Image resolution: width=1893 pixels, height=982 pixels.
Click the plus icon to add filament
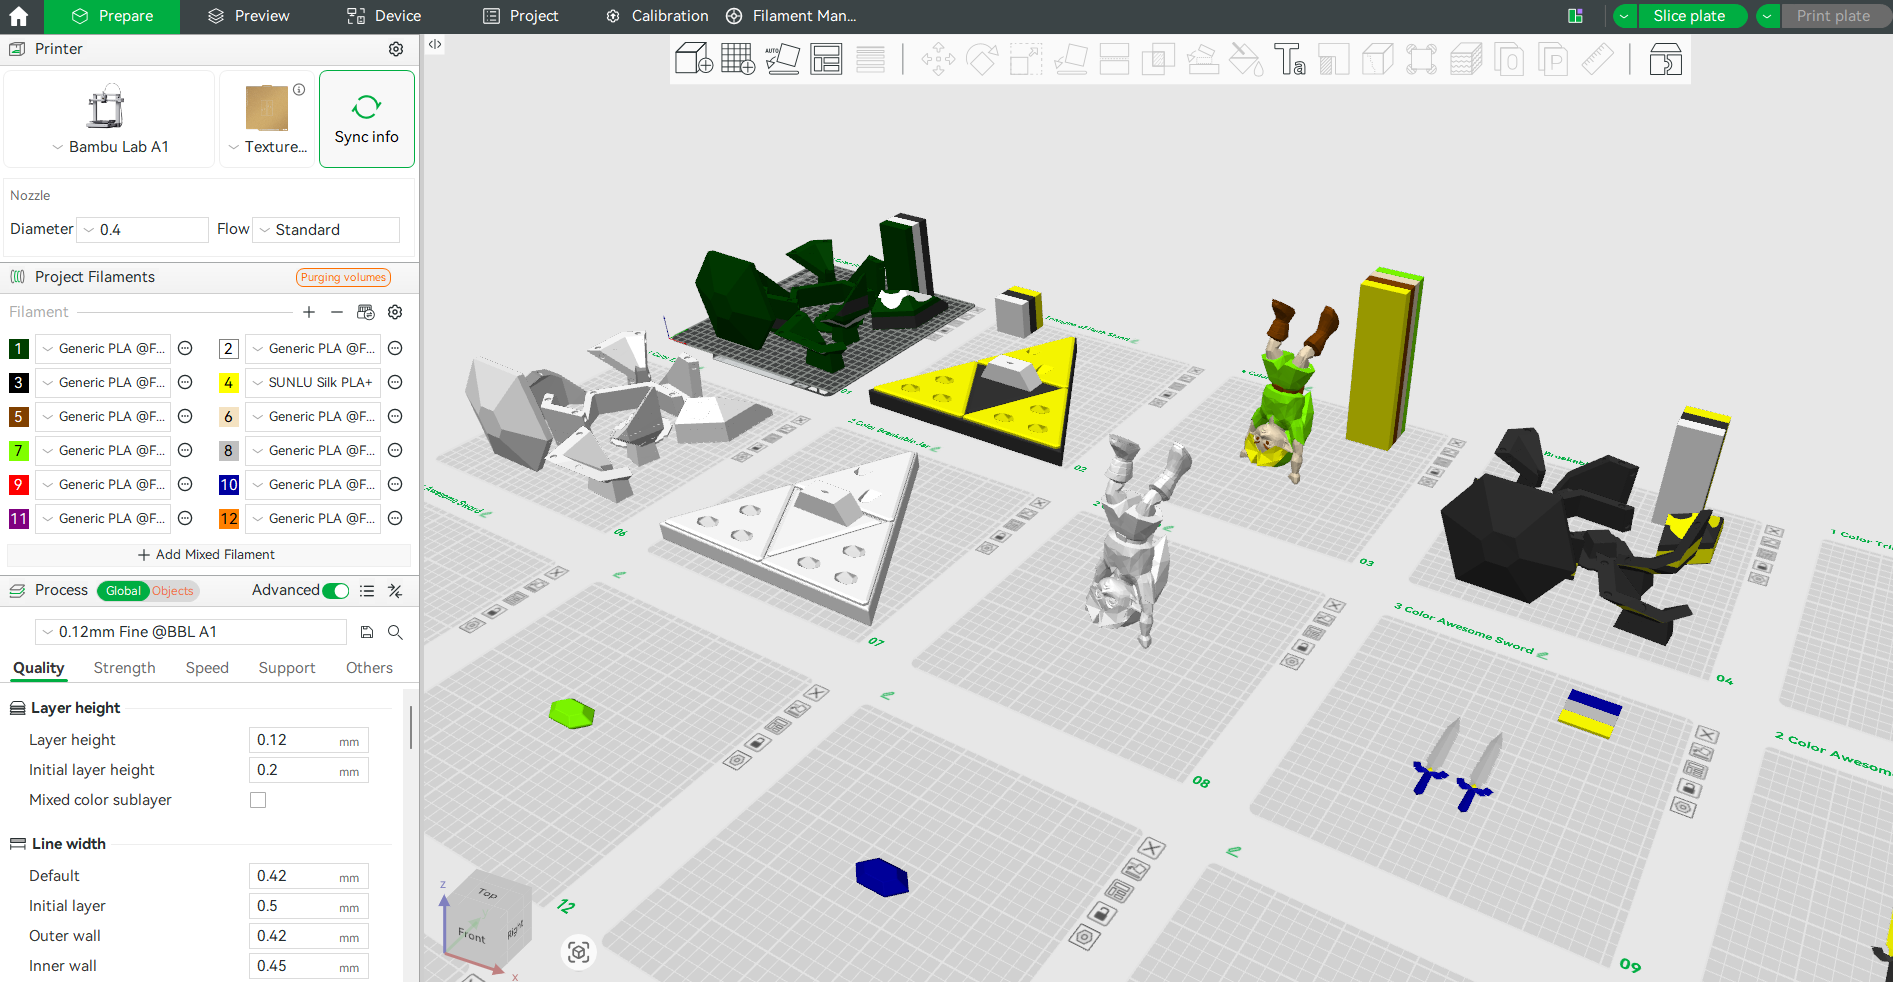(x=309, y=312)
